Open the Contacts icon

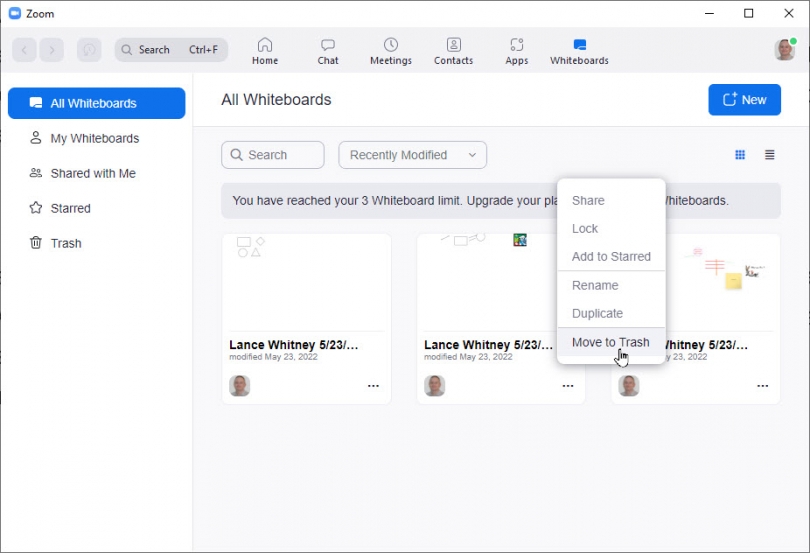tap(453, 45)
